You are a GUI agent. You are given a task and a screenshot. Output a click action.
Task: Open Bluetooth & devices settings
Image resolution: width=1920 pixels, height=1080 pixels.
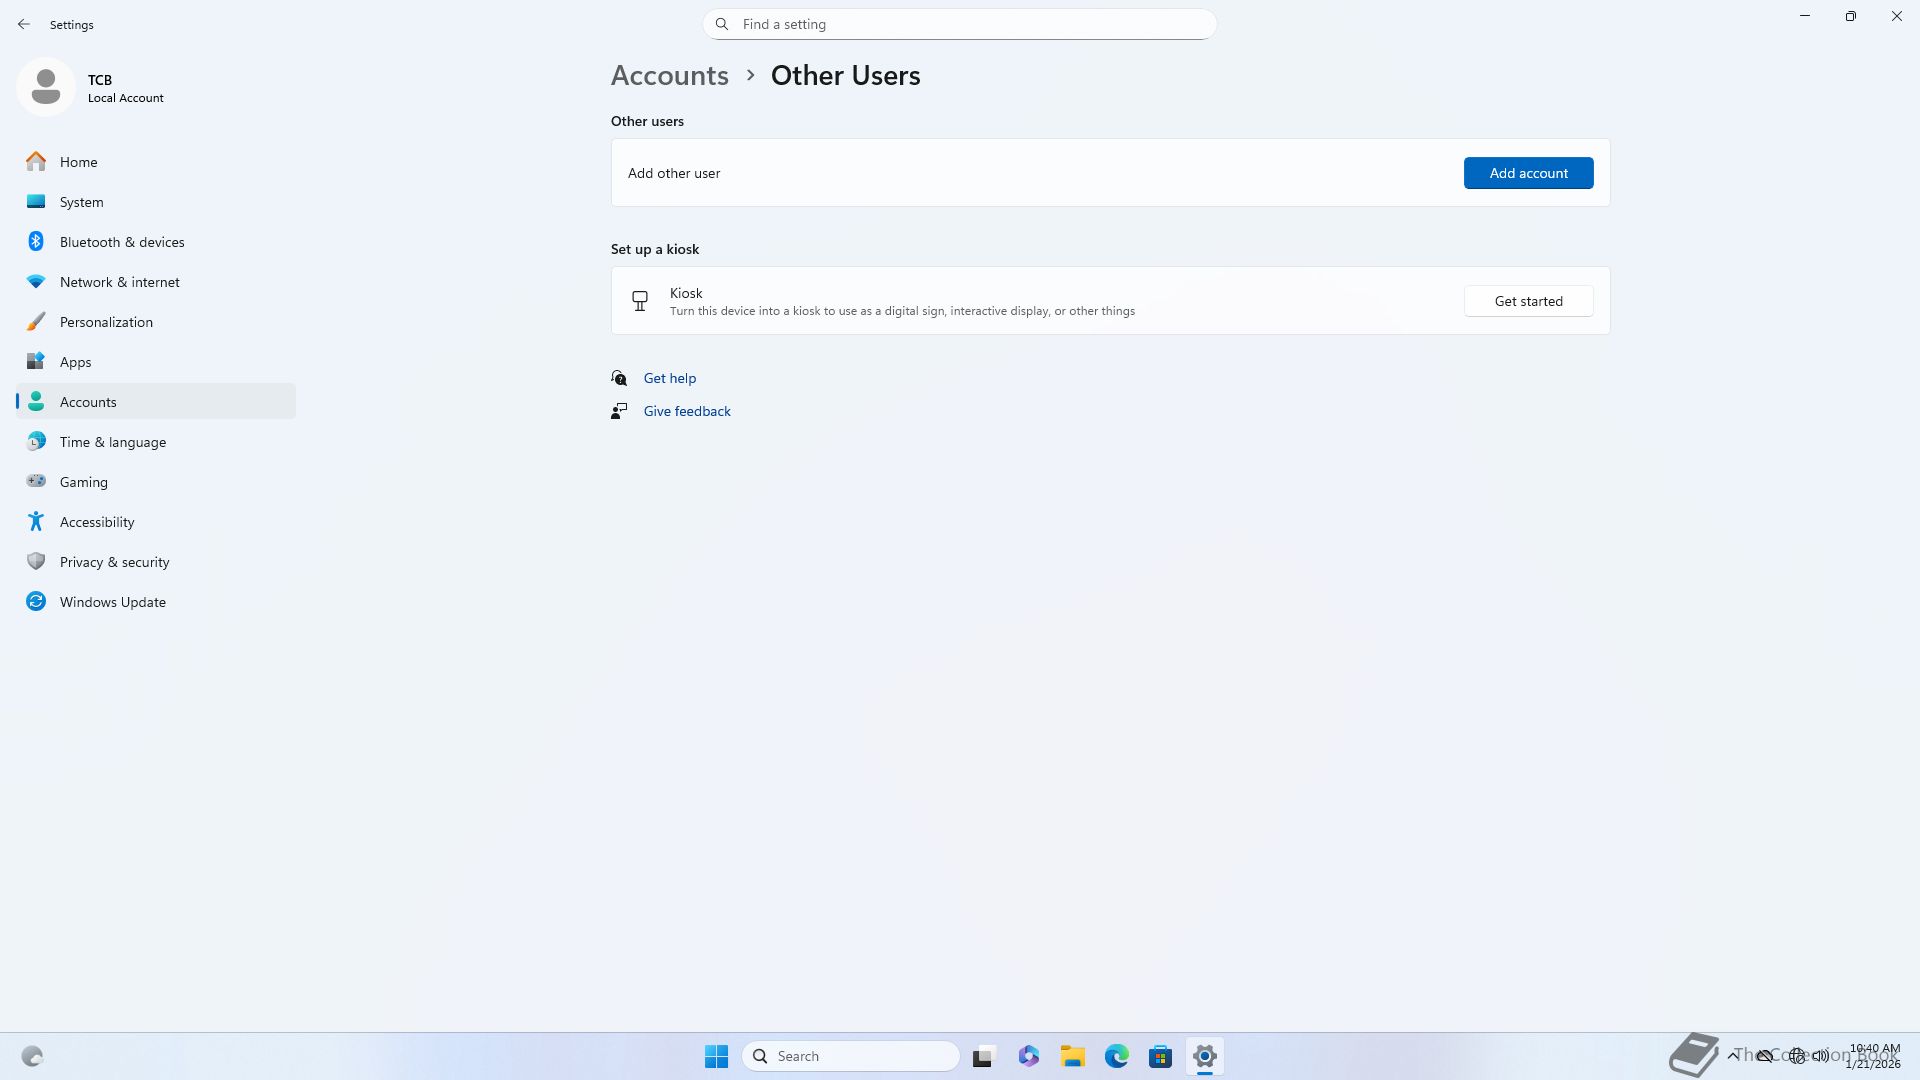pyautogui.click(x=121, y=242)
